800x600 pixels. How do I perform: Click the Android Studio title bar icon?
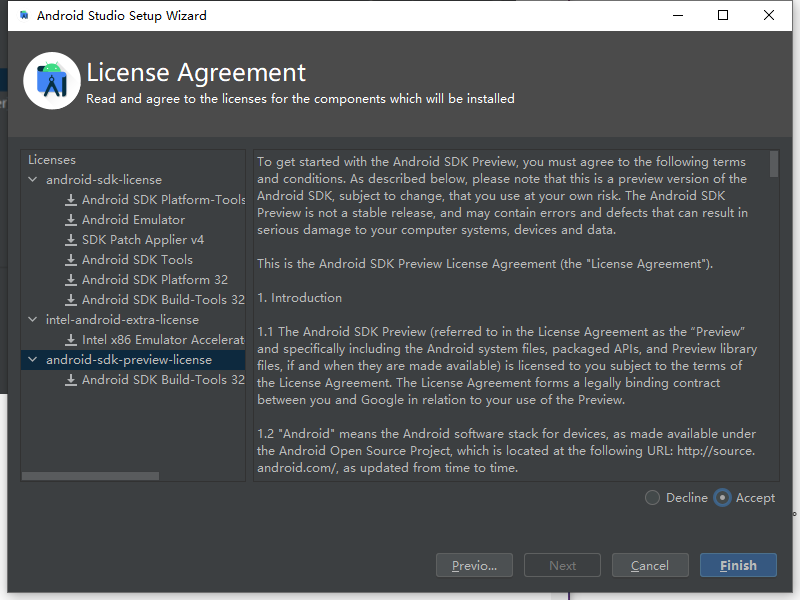coord(23,16)
